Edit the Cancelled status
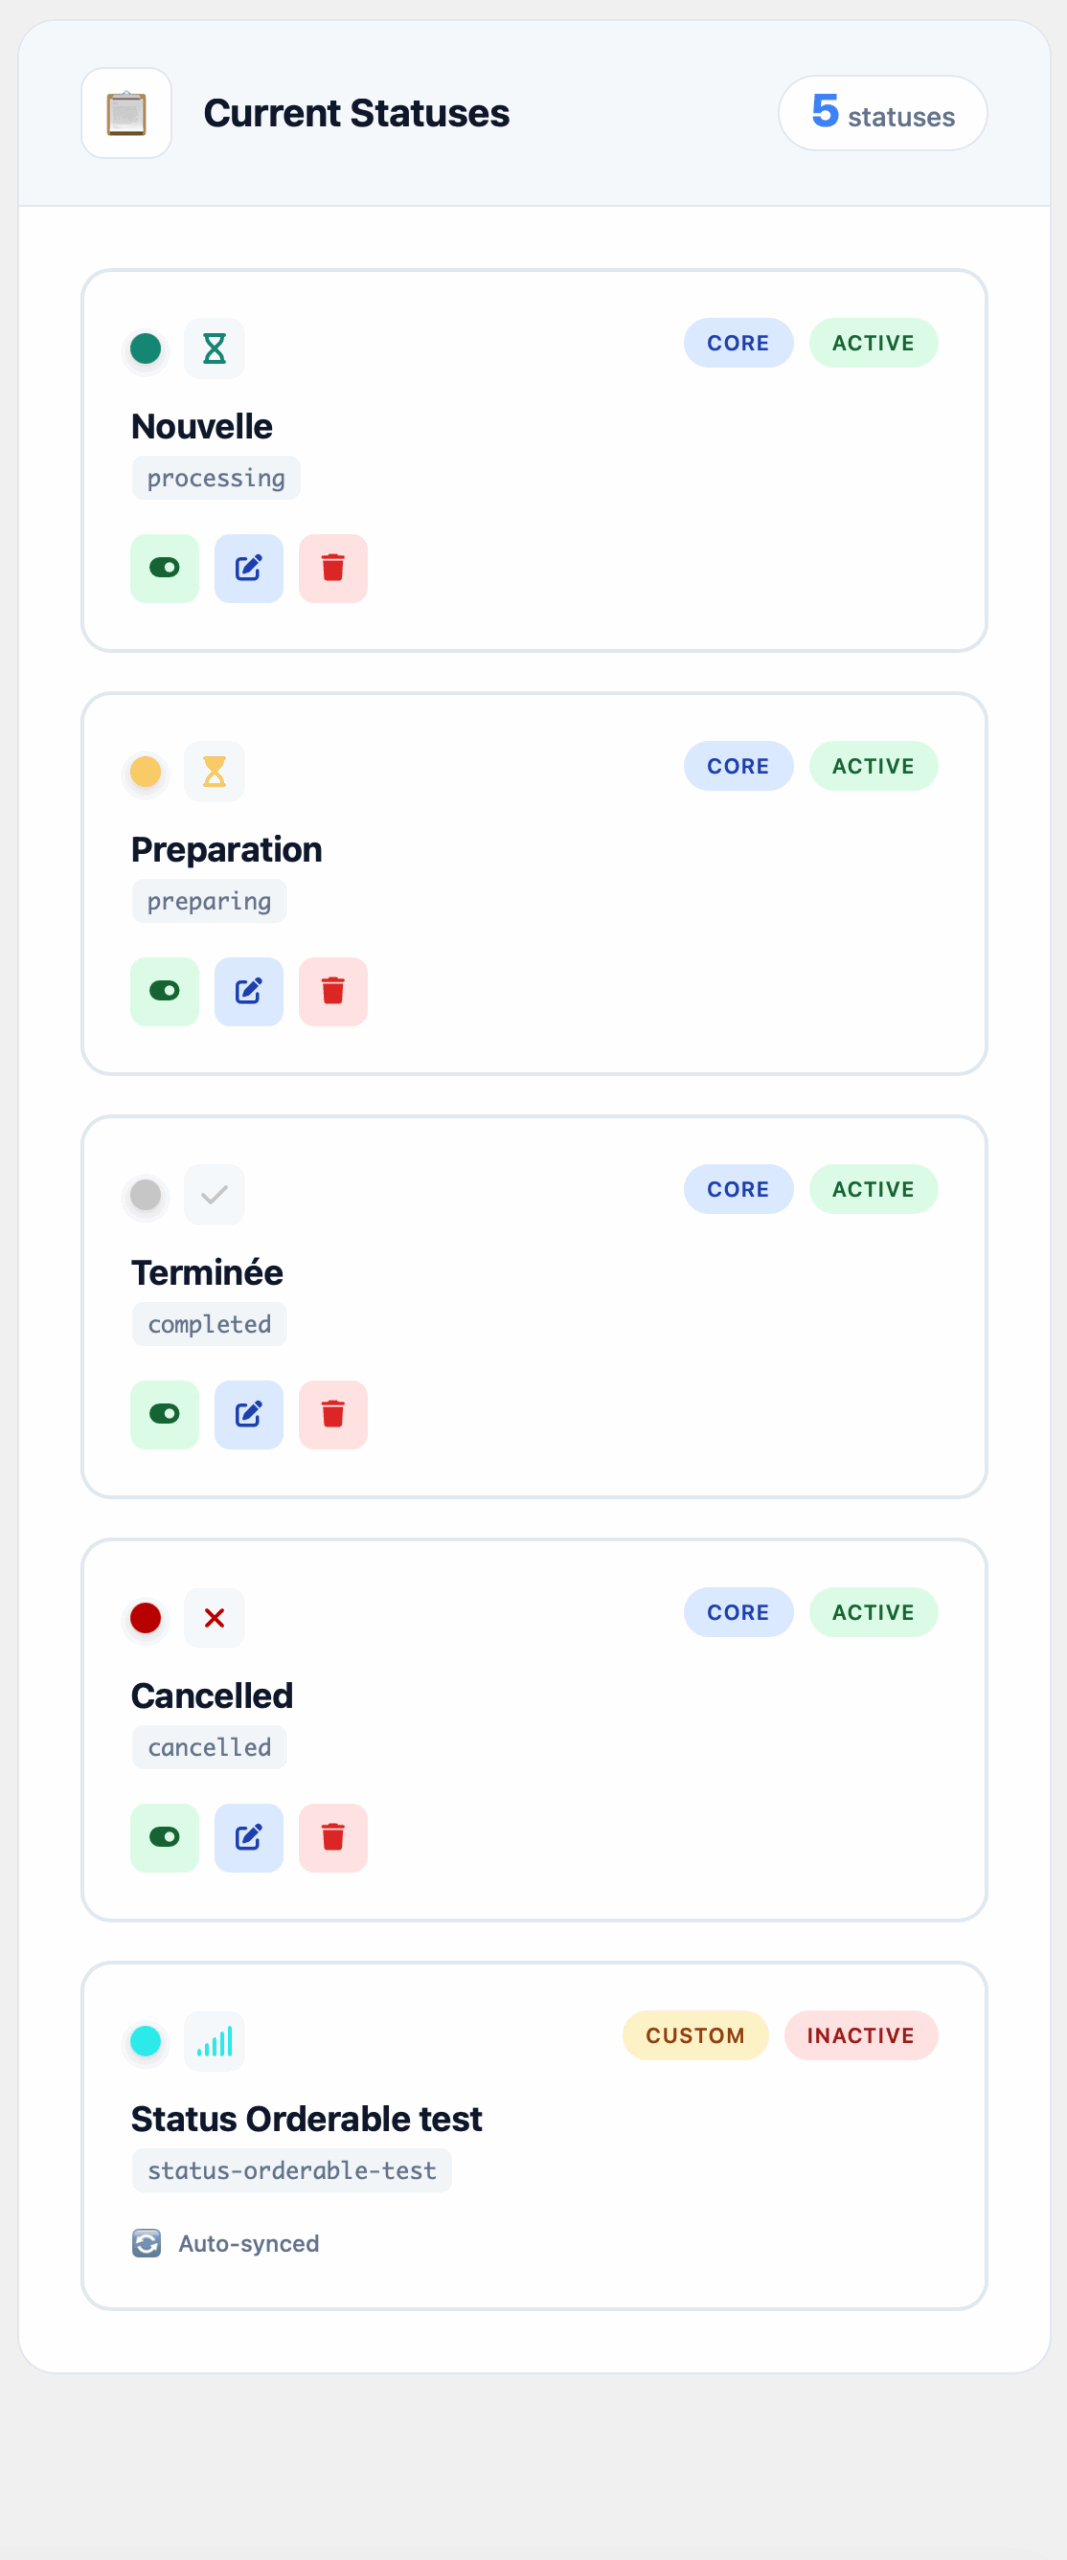The width and height of the screenshot is (1067, 2560). [x=248, y=1838]
